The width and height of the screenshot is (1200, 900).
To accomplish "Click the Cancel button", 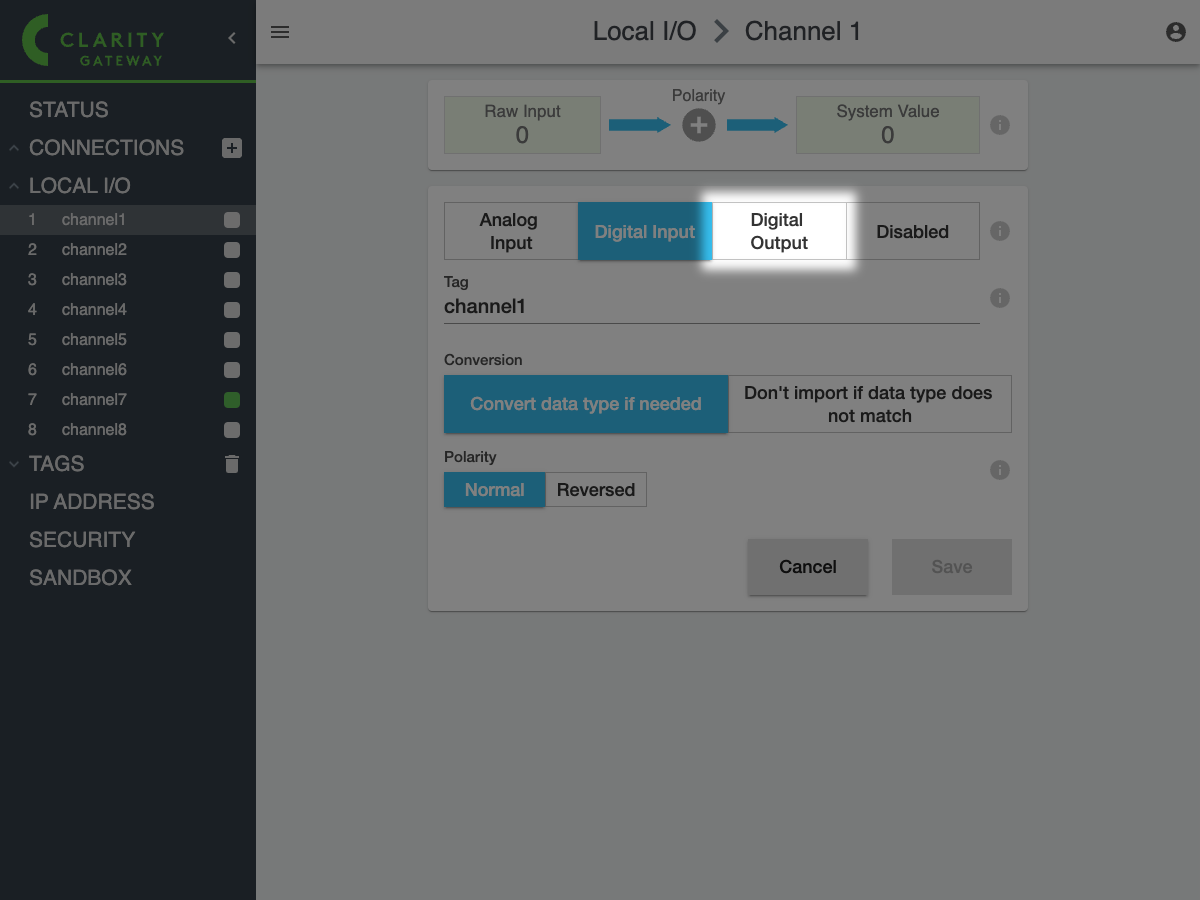I will pyautogui.click(x=807, y=567).
